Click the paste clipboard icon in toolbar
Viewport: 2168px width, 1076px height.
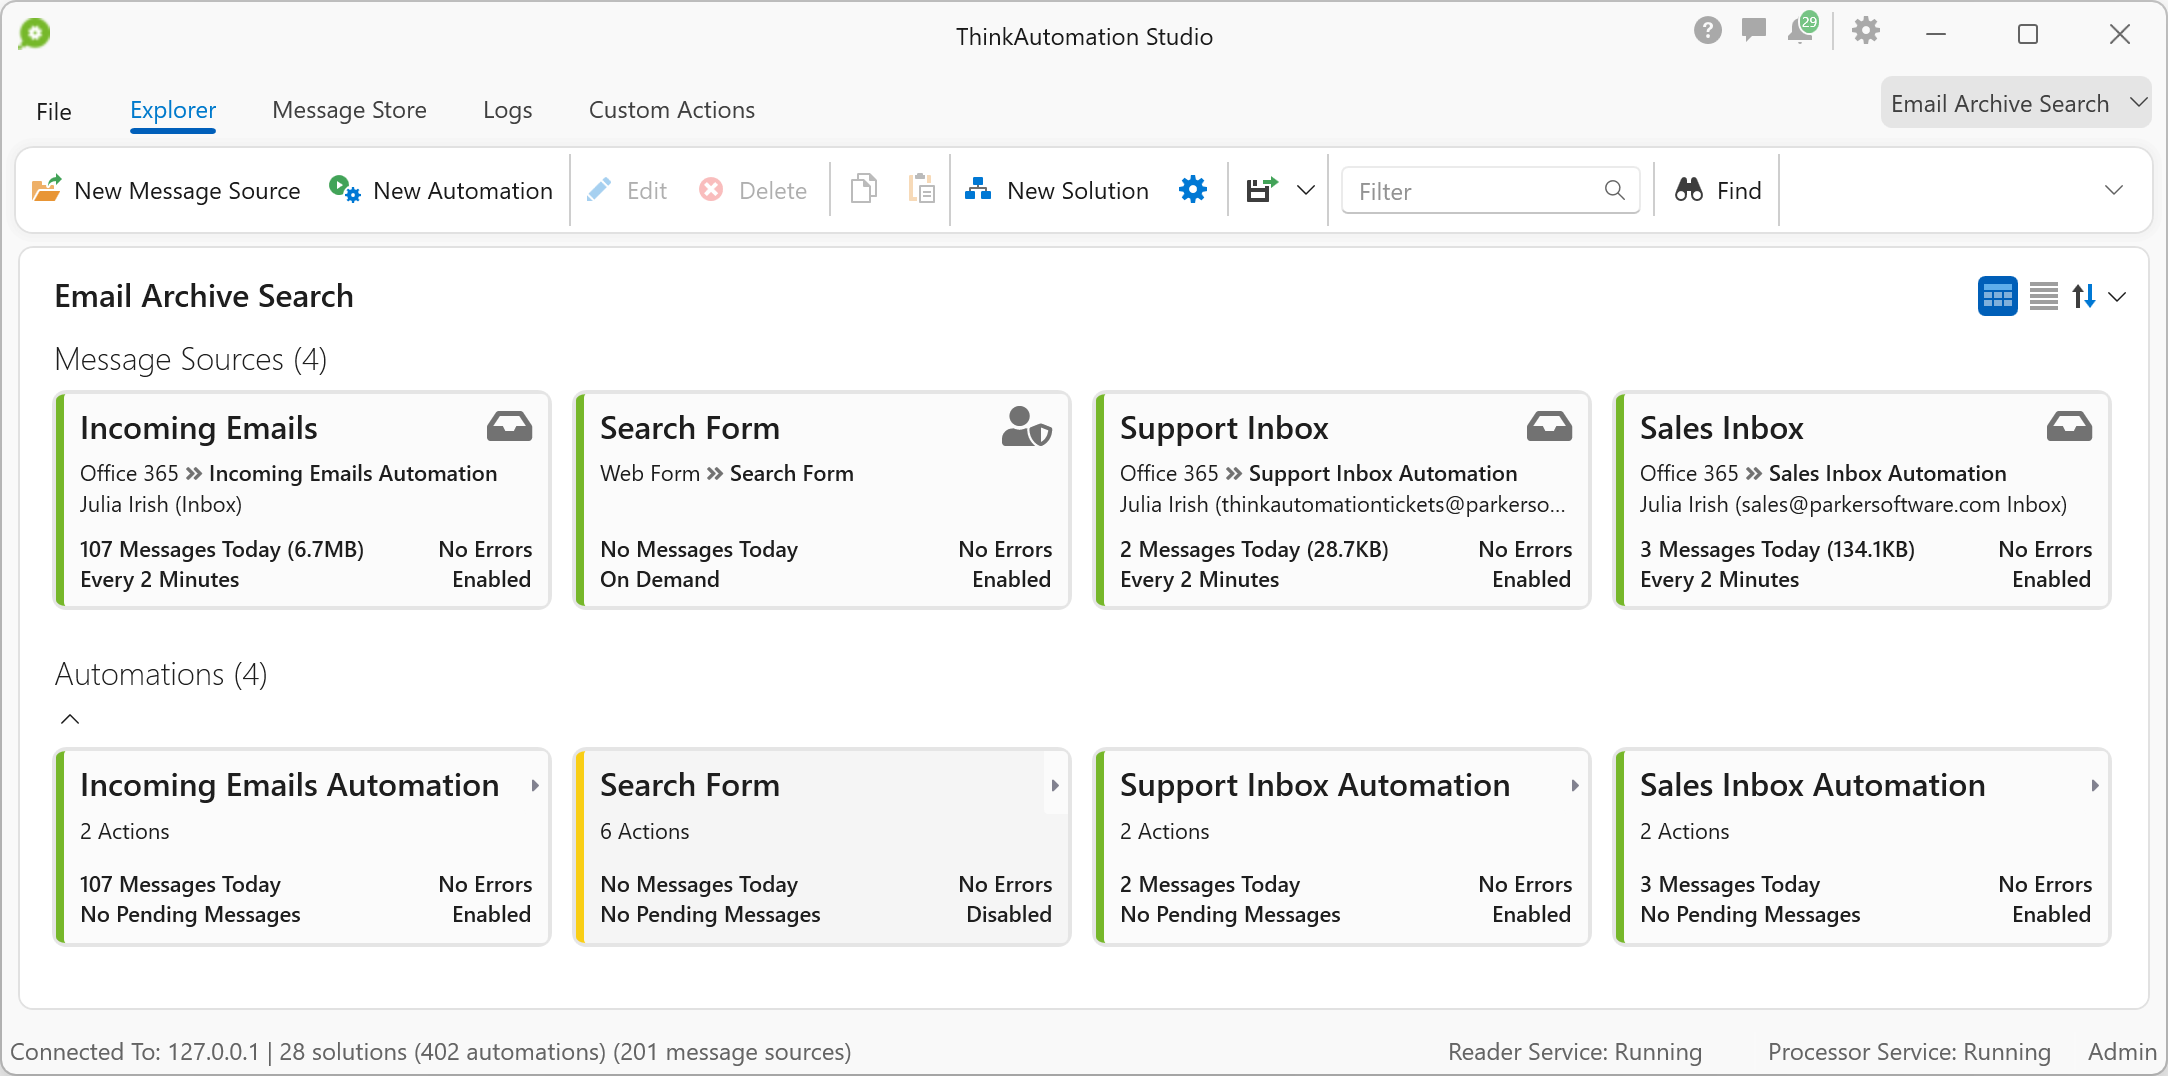(921, 189)
